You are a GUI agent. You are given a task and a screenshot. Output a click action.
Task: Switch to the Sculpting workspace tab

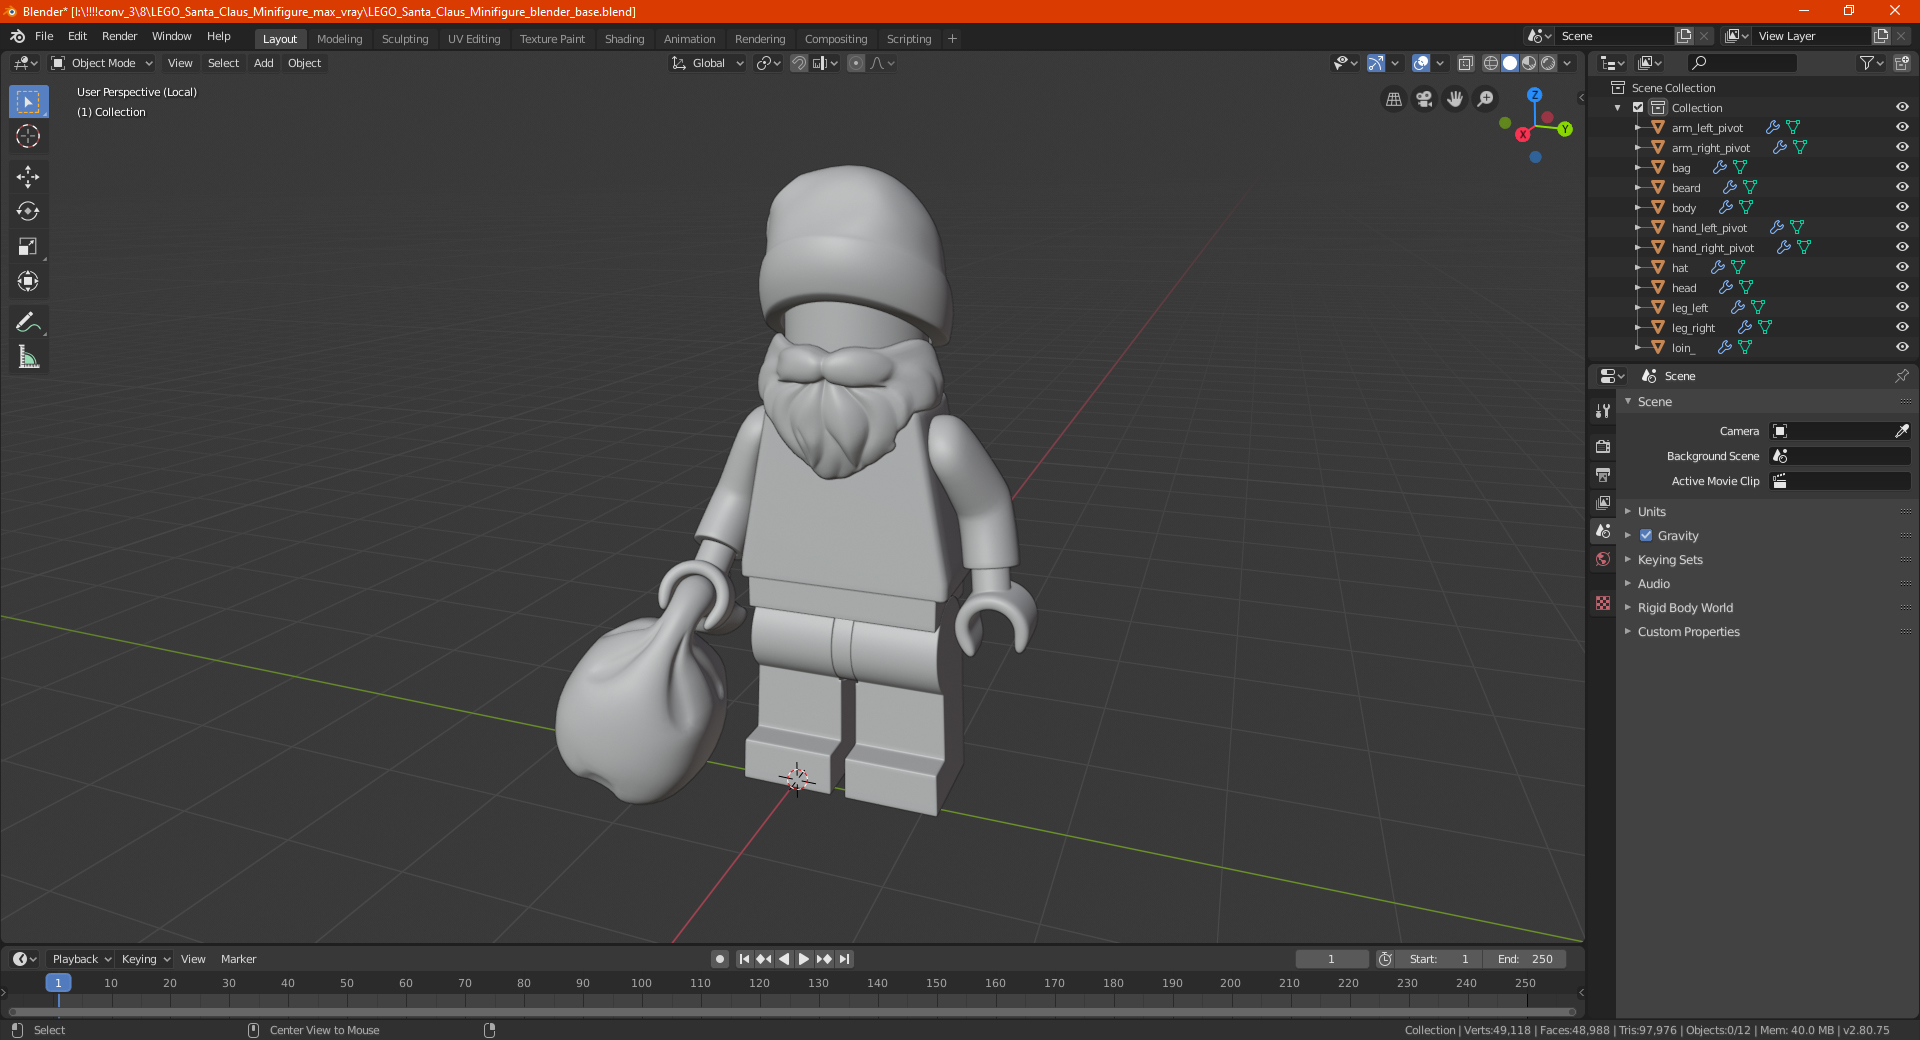tap(405, 39)
